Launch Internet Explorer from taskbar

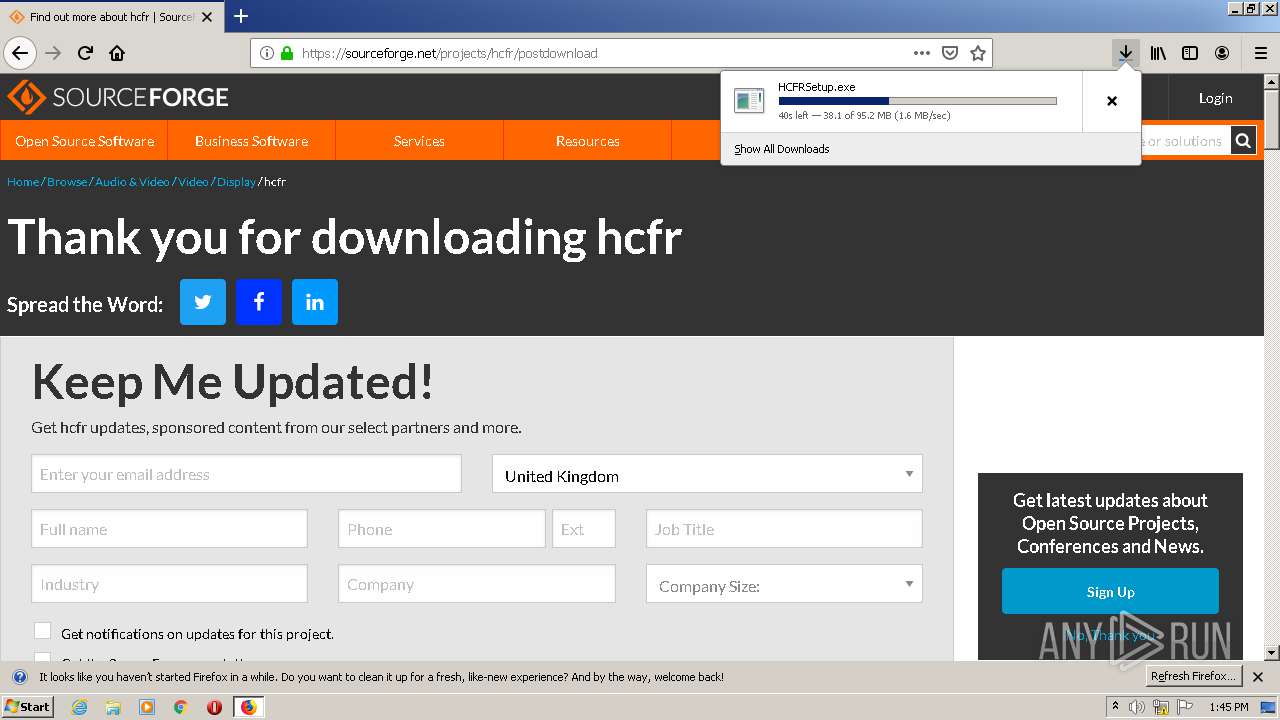(x=80, y=707)
